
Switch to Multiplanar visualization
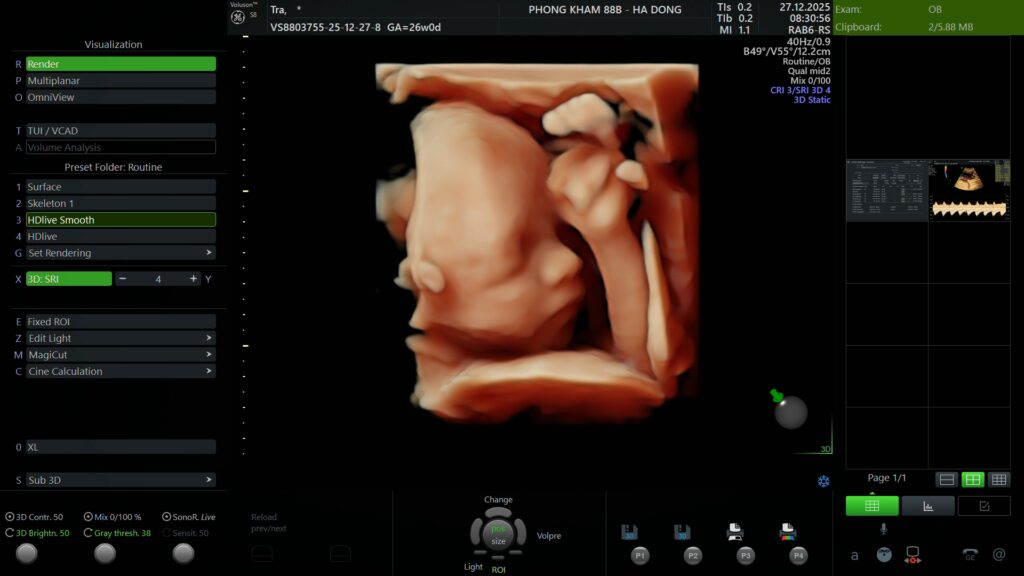pyautogui.click(x=120, y=81)
